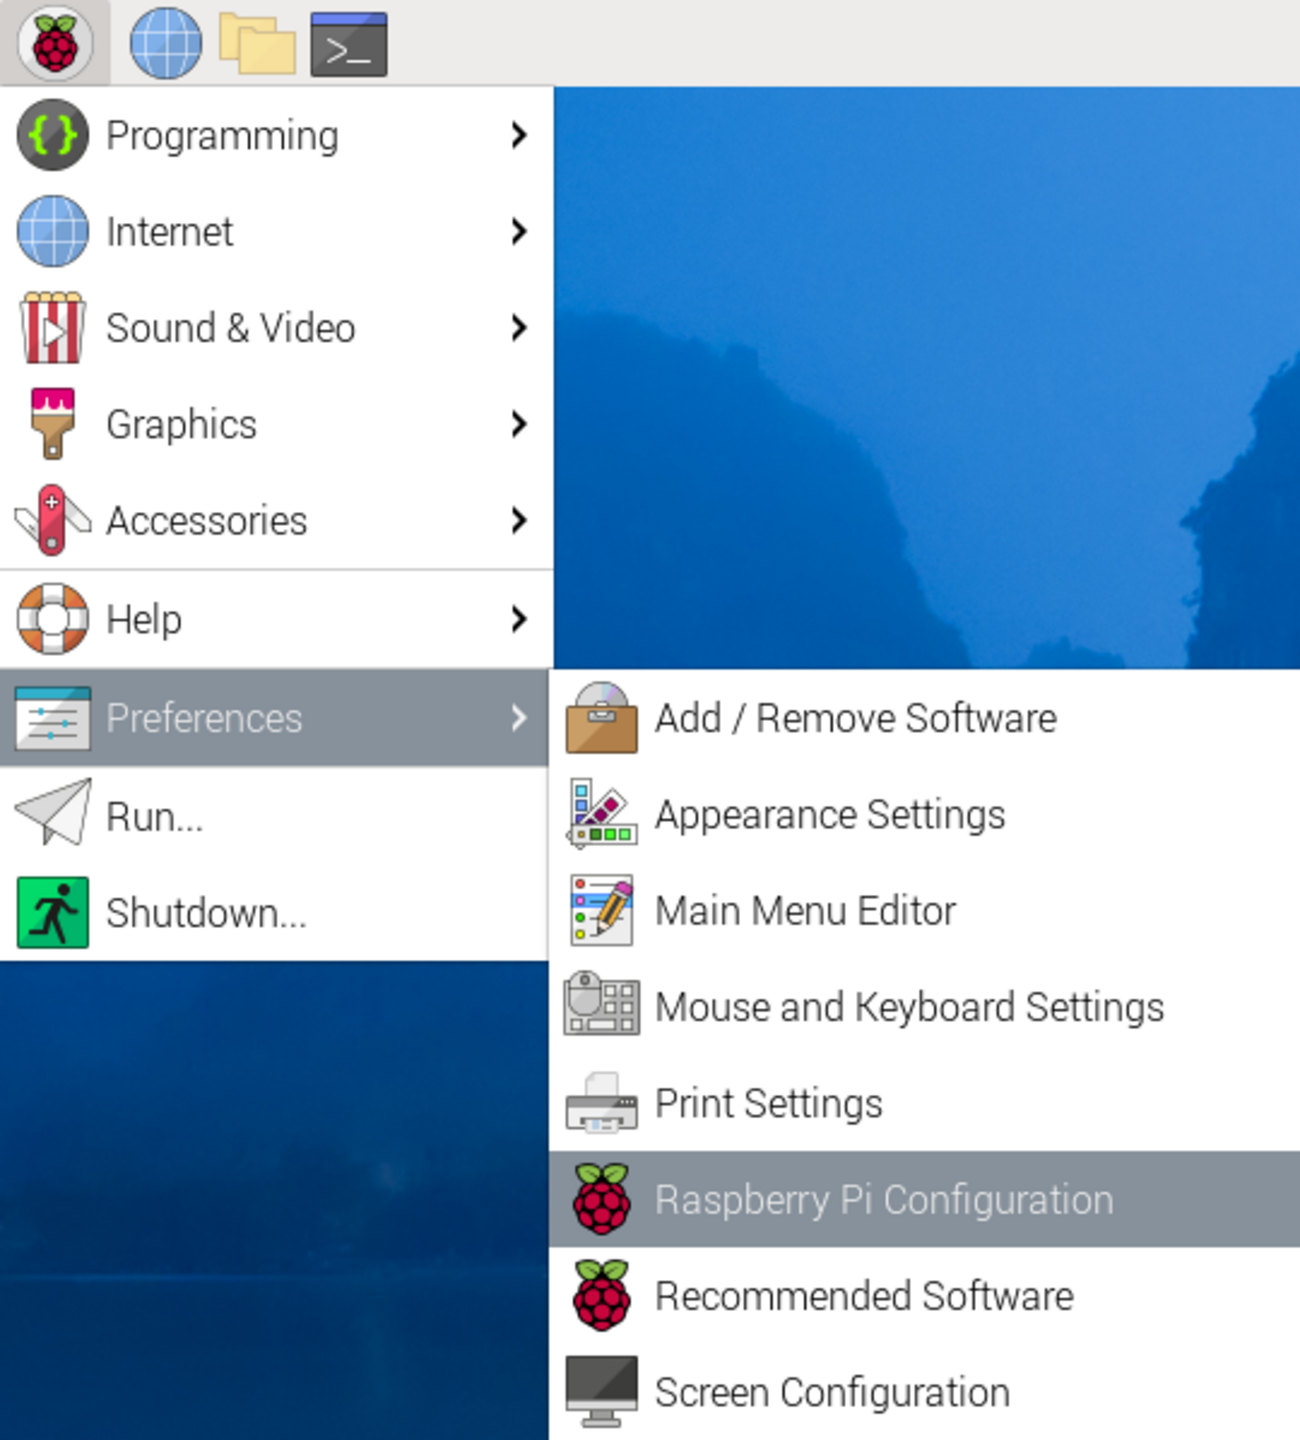This screenshot has width=1300, height=1440.
Task: Click the Screen Configuration monitor icon
Action: 601,1392
